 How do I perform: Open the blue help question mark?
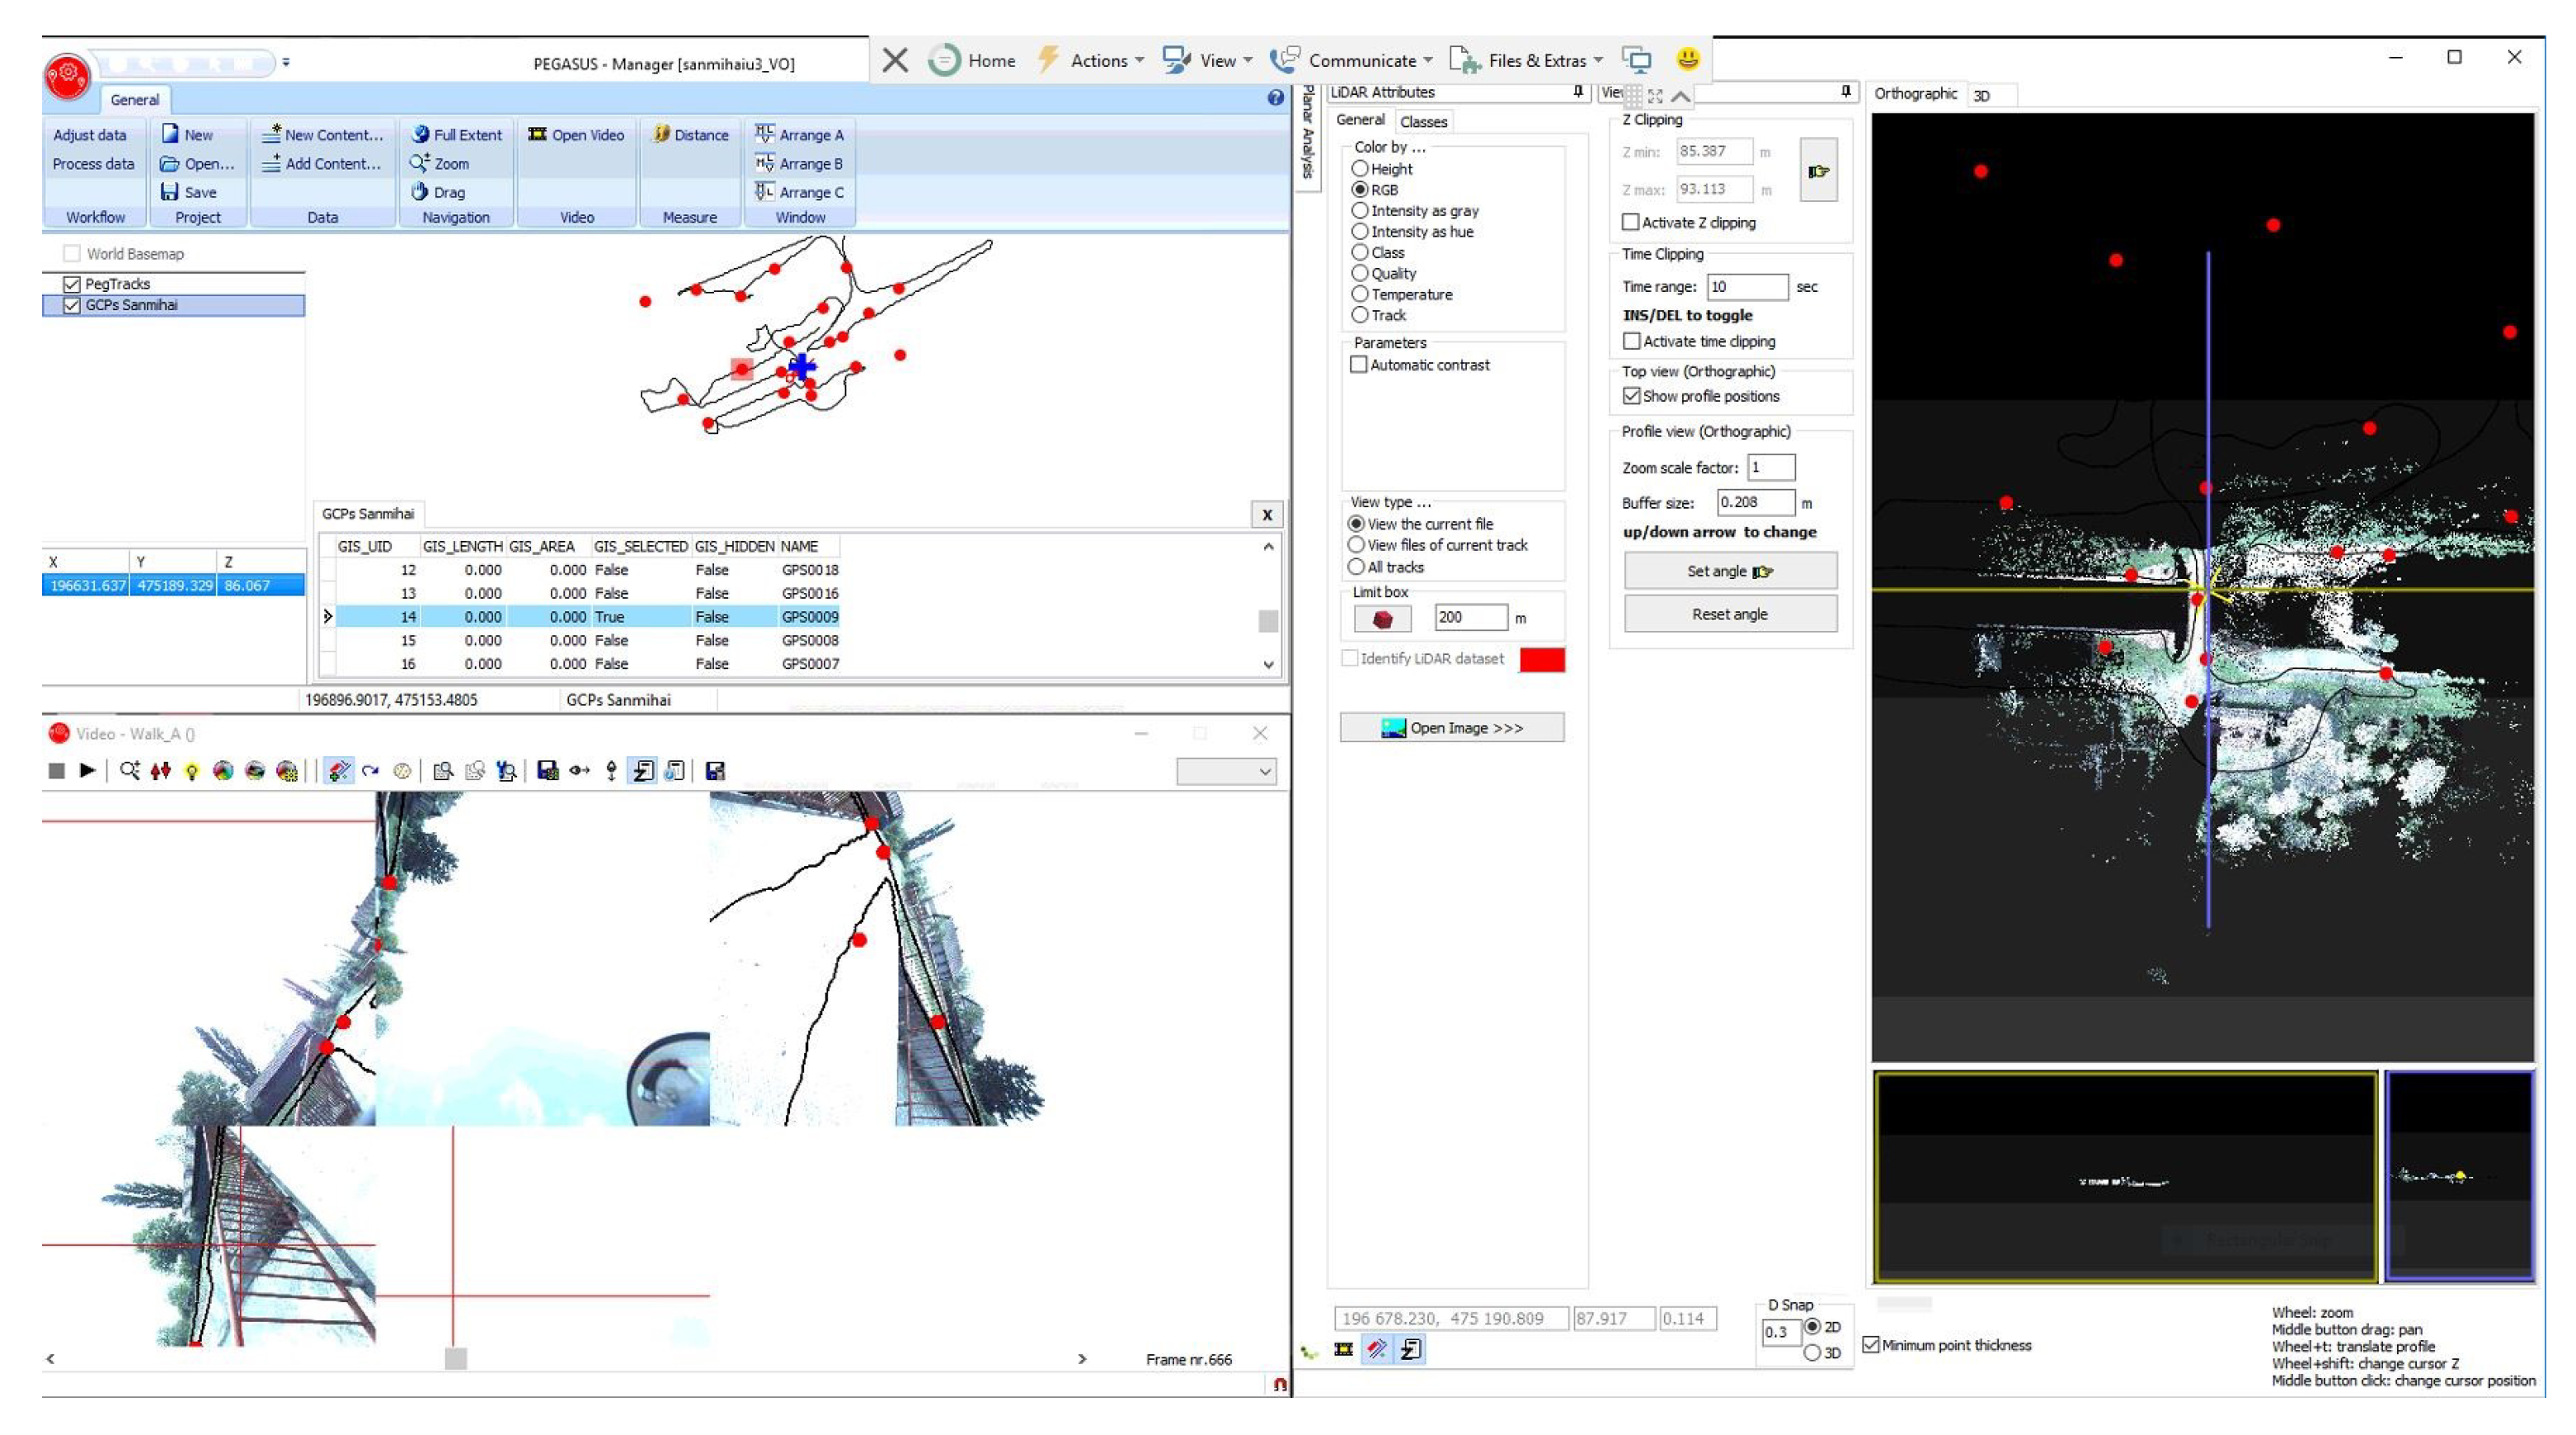tap(1275, 98)
